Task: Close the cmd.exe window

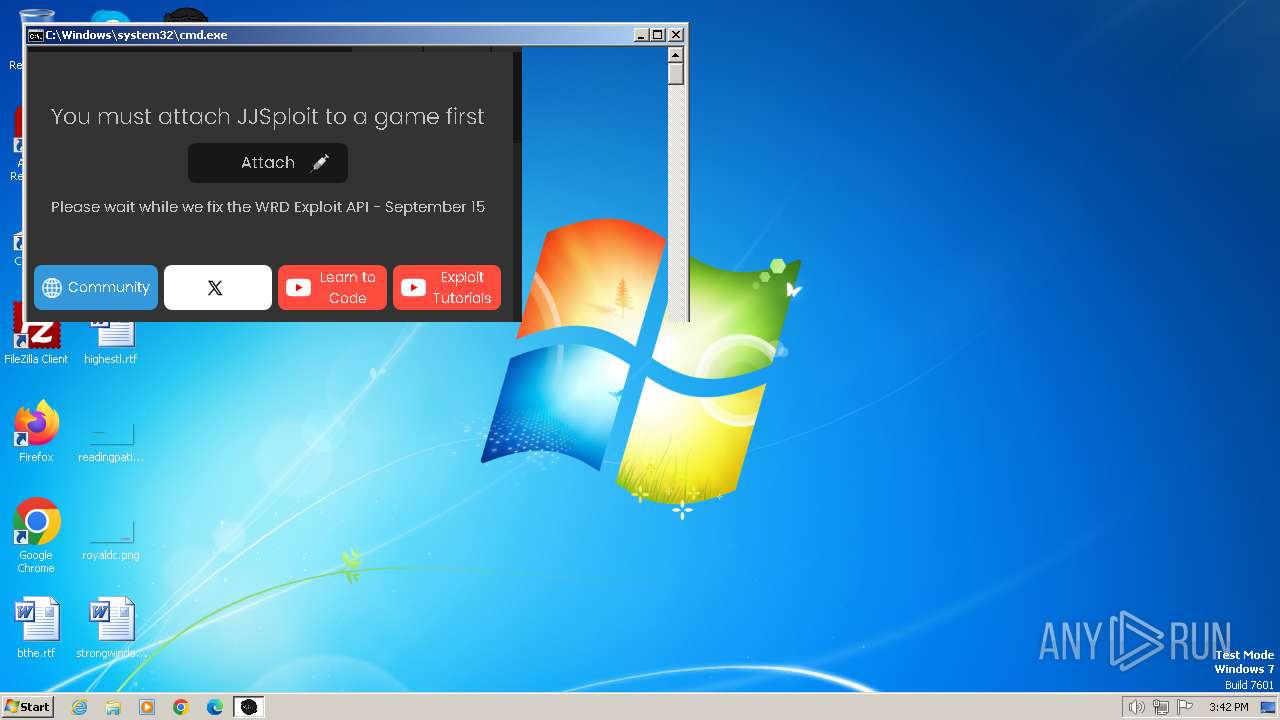Action: 676,35
